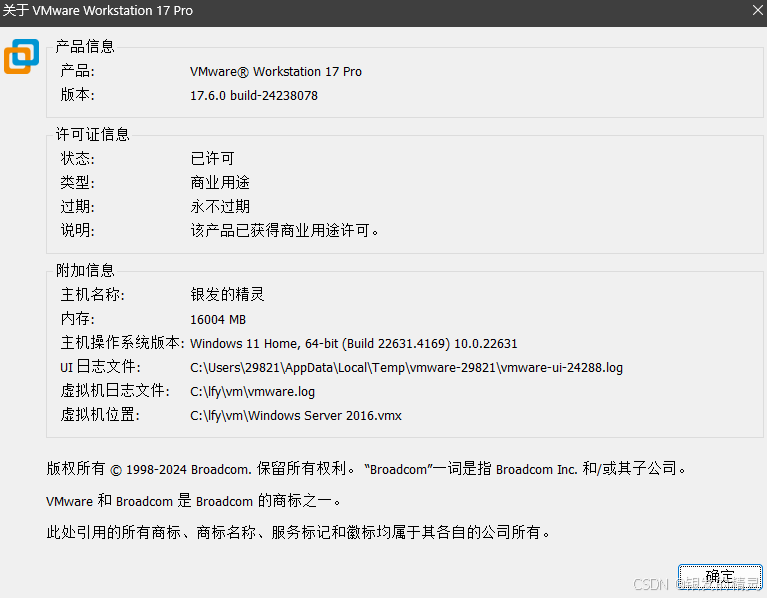Select the UI log file path vmware-ui-24288.log
The height and width of the screenshot is (598, 767).
(406, 368)
